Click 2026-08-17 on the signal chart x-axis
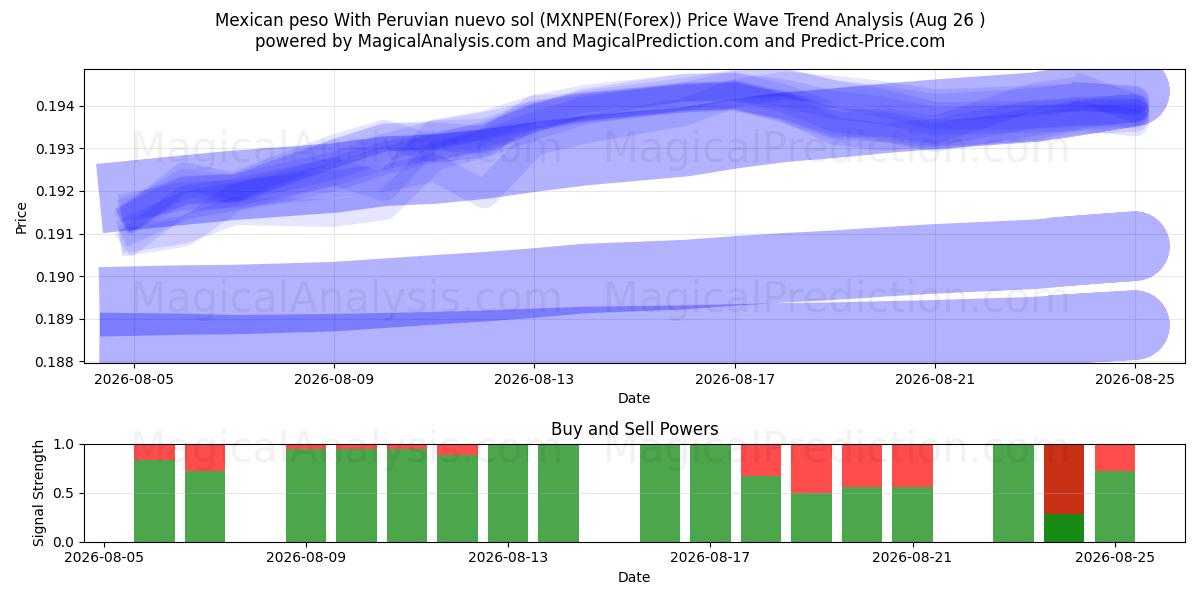This screenshot has height=600, width=1200. (x=711, y=558)
